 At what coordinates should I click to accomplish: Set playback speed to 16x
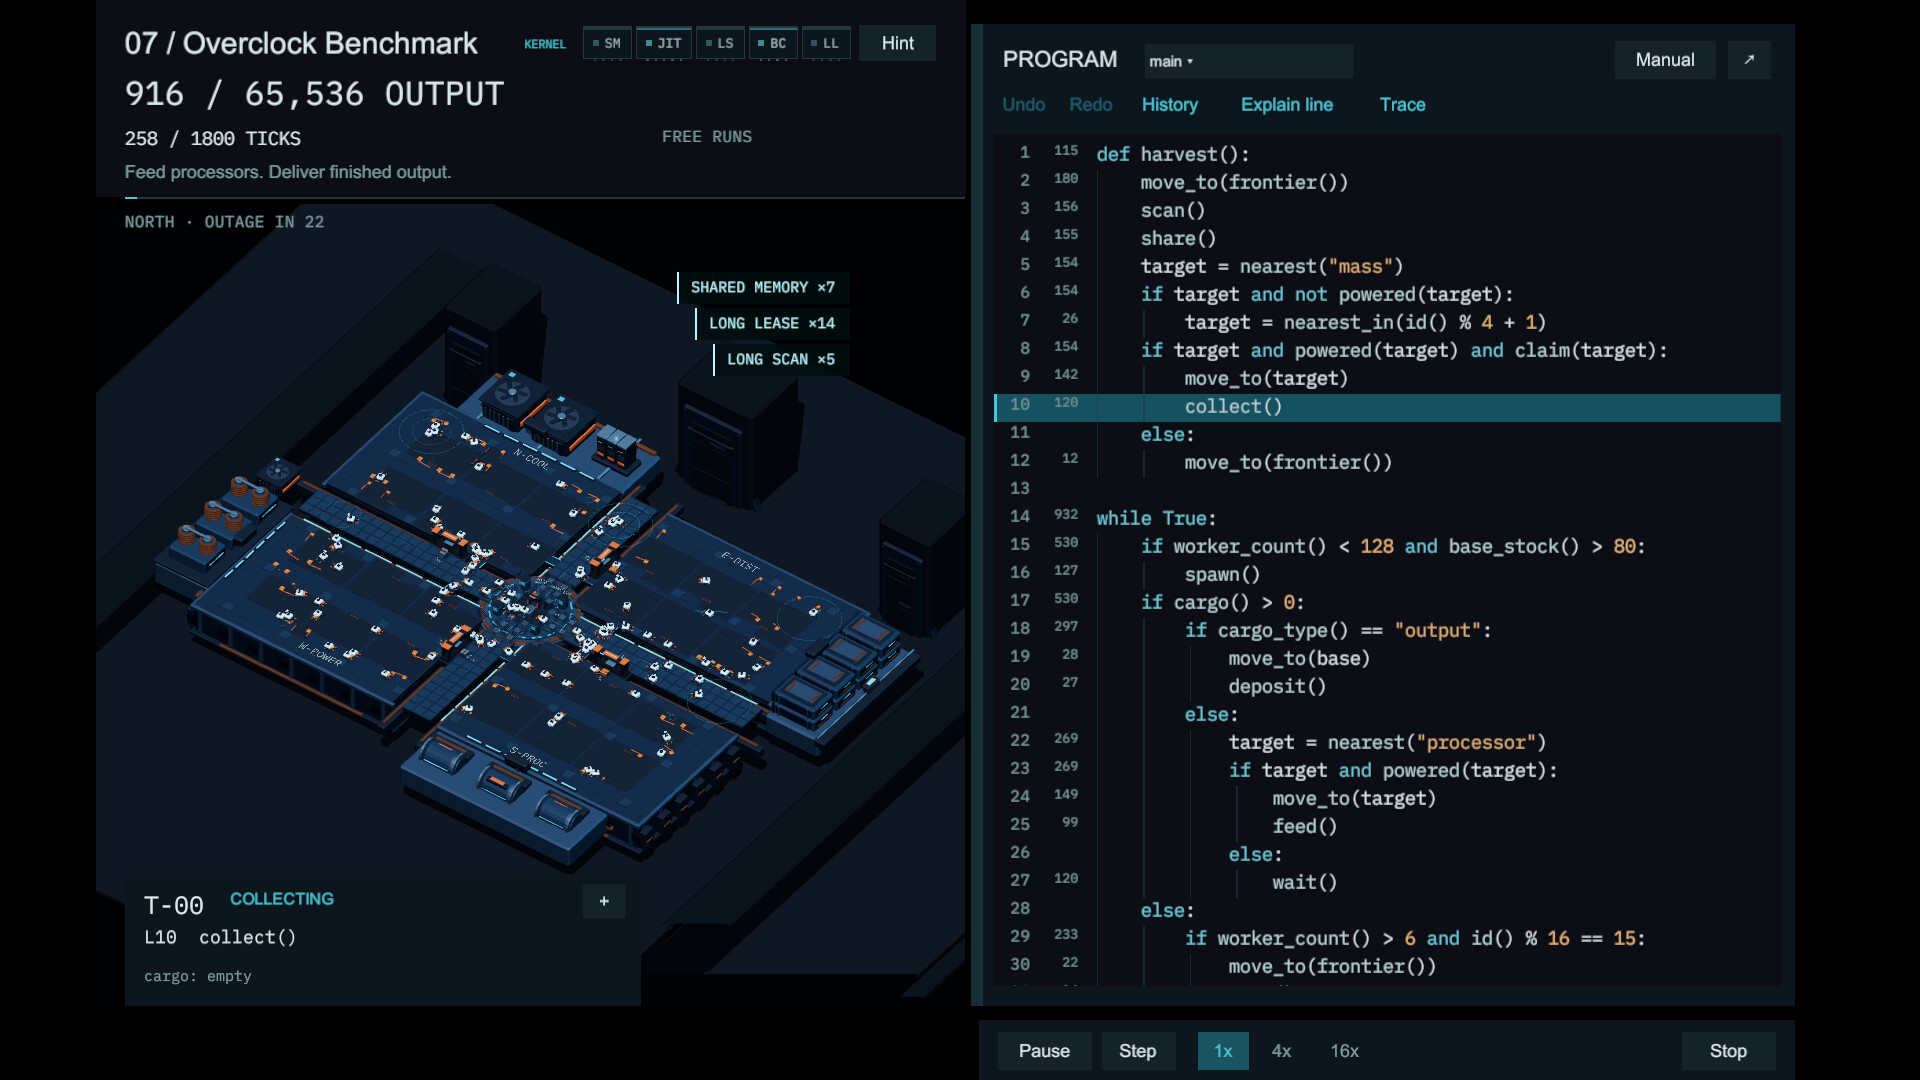click(1344, 1051)
